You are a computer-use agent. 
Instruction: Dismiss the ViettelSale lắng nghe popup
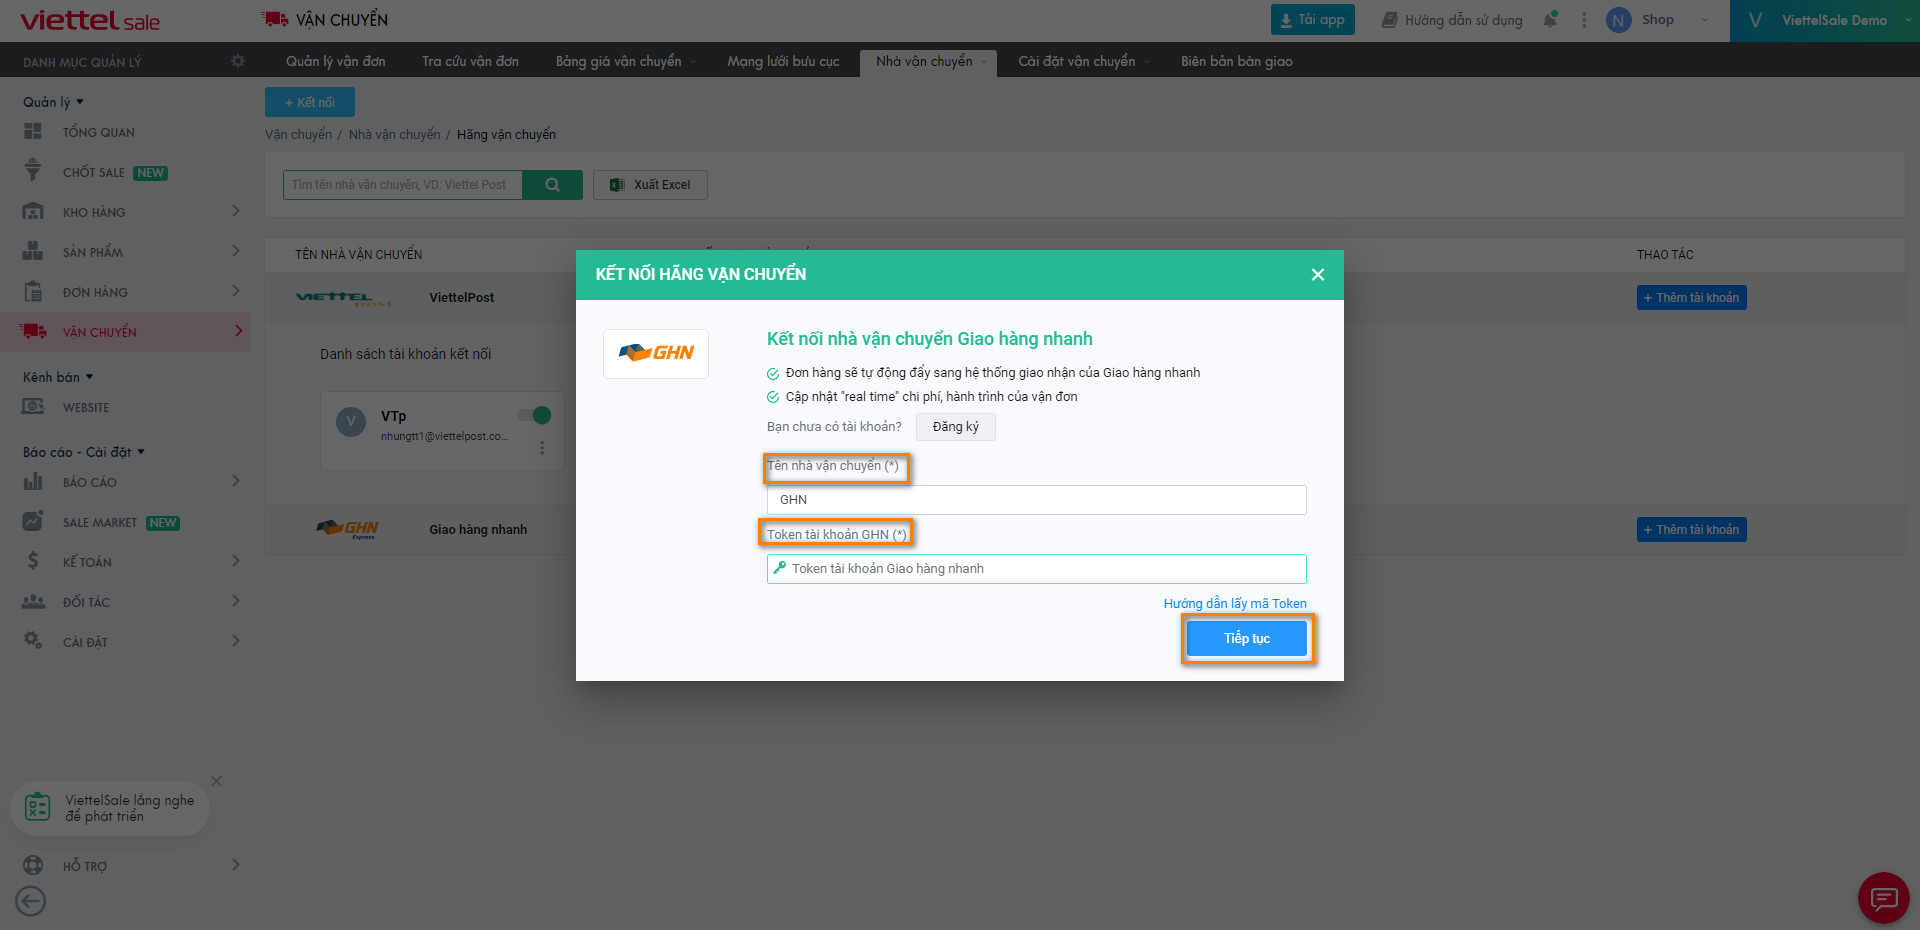point(216,781)
